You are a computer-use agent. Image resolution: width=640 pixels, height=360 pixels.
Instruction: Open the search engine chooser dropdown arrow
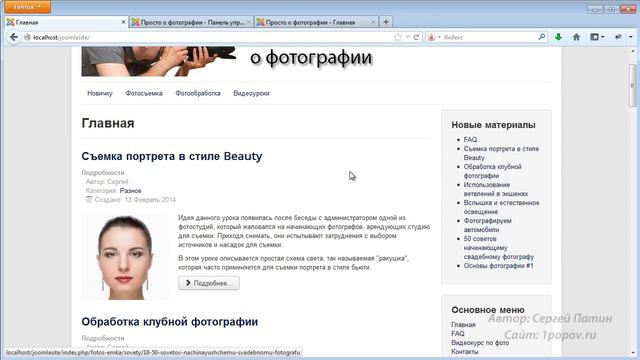coord(439,37)
